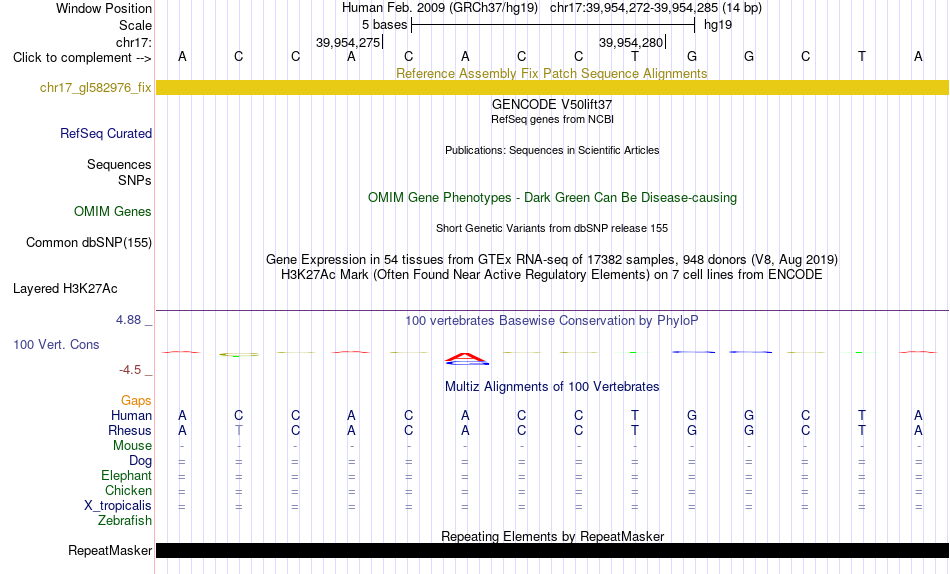Select the Human alignment row label

point(131,415)
